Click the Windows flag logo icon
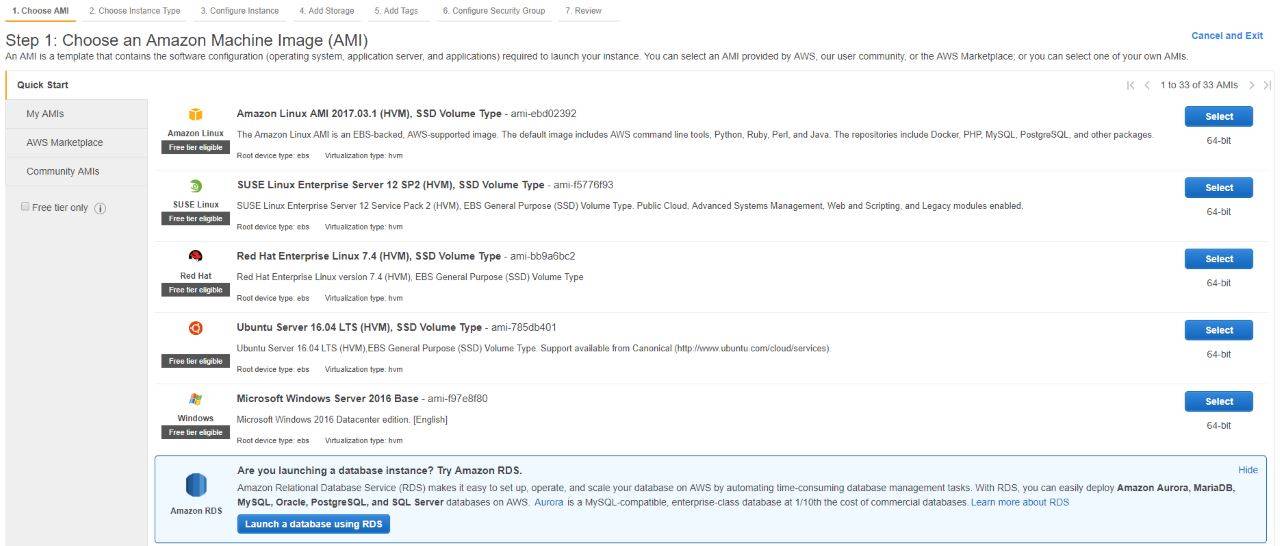Viewport: 1280px width, 546px height. 196,399
